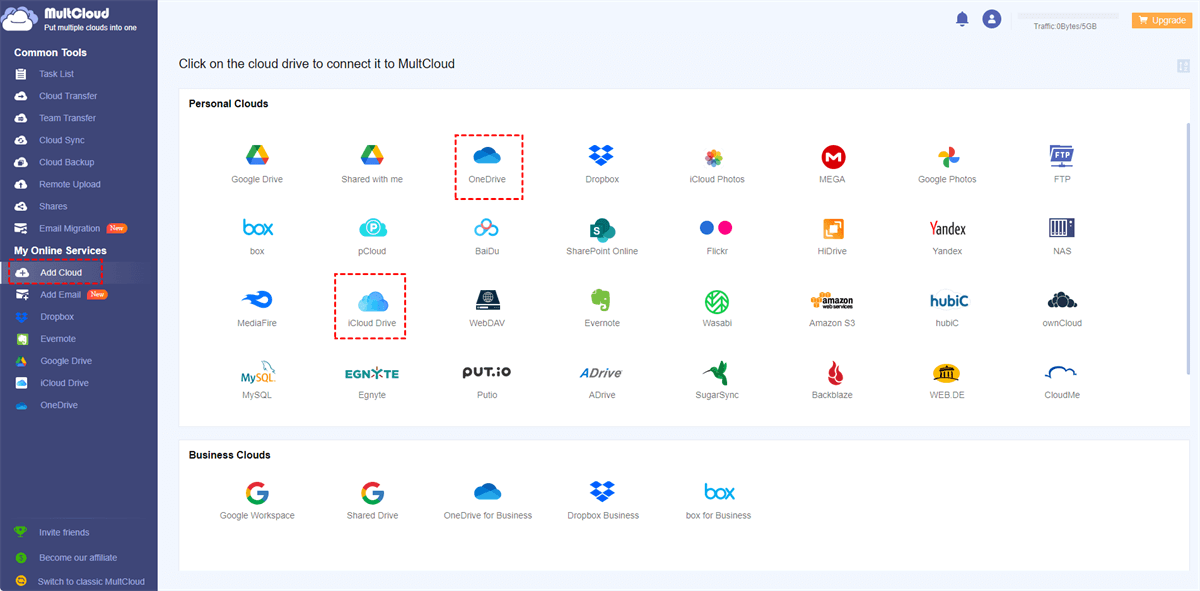Click Become our affiliate link
This screenshot has height=591, width=1200.
[77, 558]
